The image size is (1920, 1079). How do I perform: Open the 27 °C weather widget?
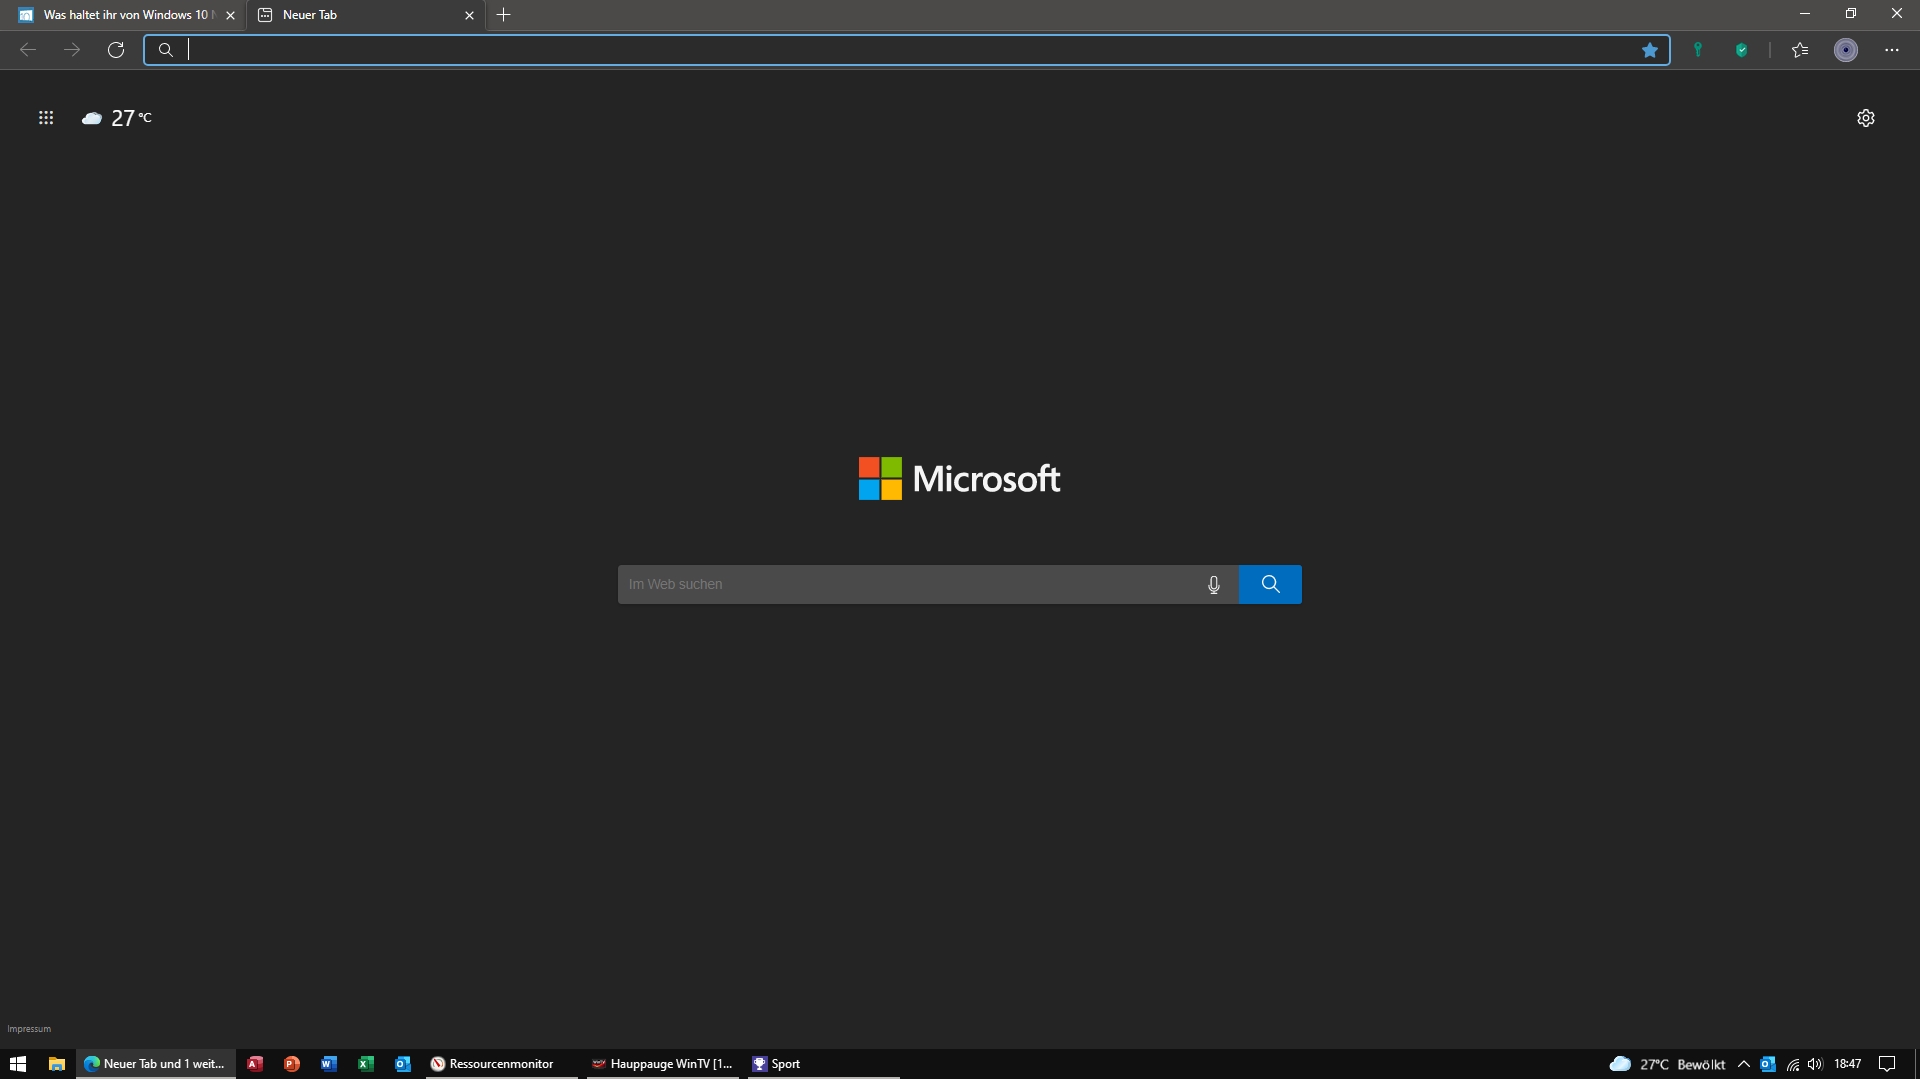(117, 118)
